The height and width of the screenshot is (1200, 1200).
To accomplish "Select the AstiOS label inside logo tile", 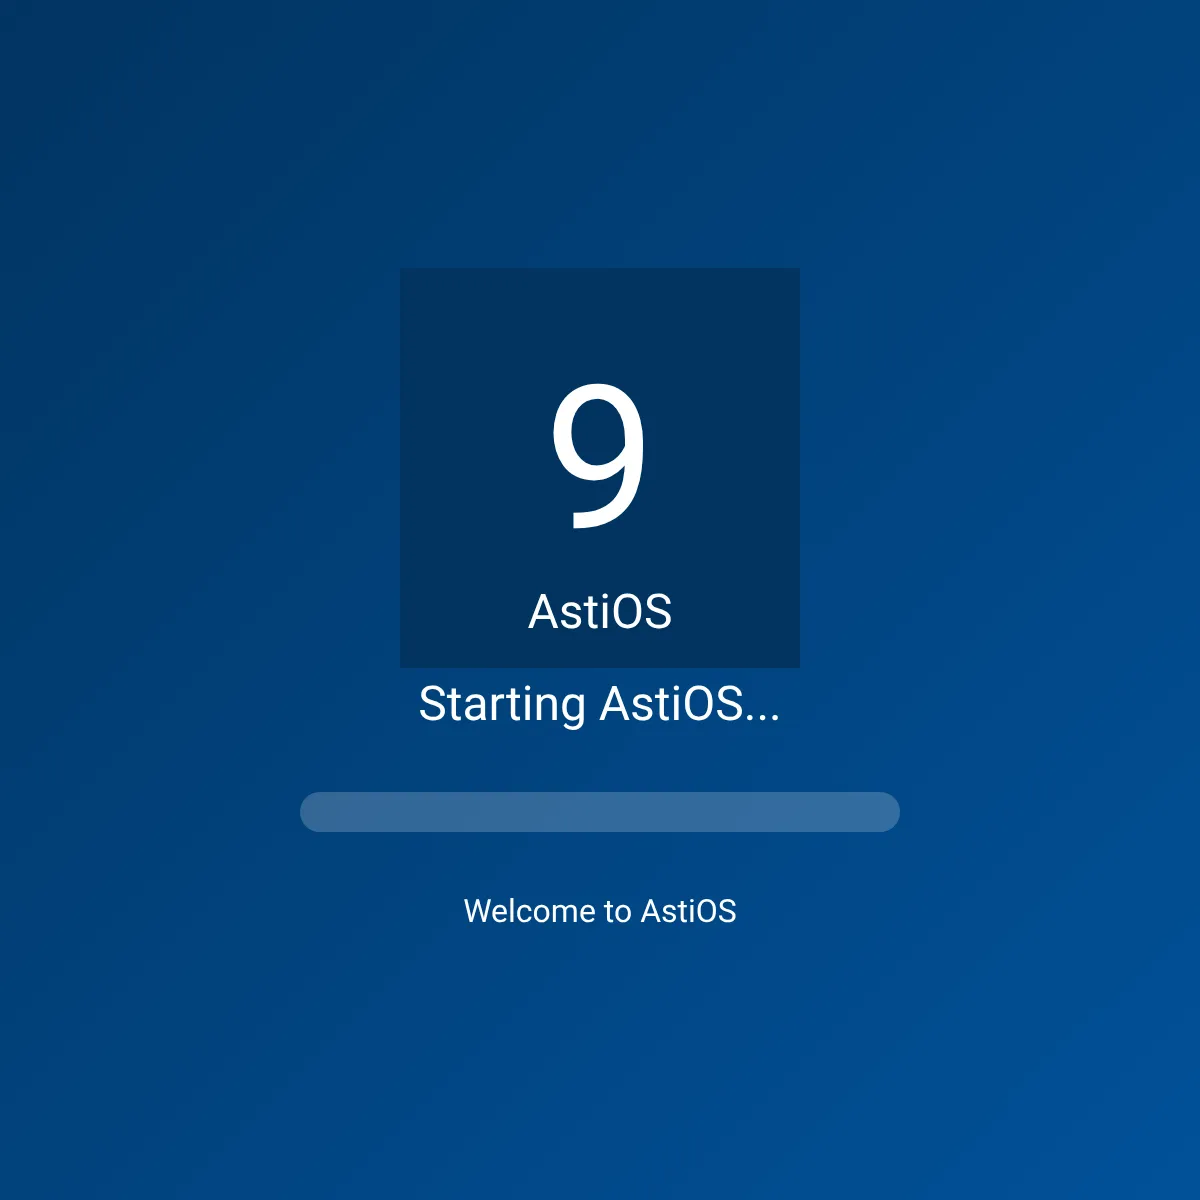I will click(x=600, y=612).
